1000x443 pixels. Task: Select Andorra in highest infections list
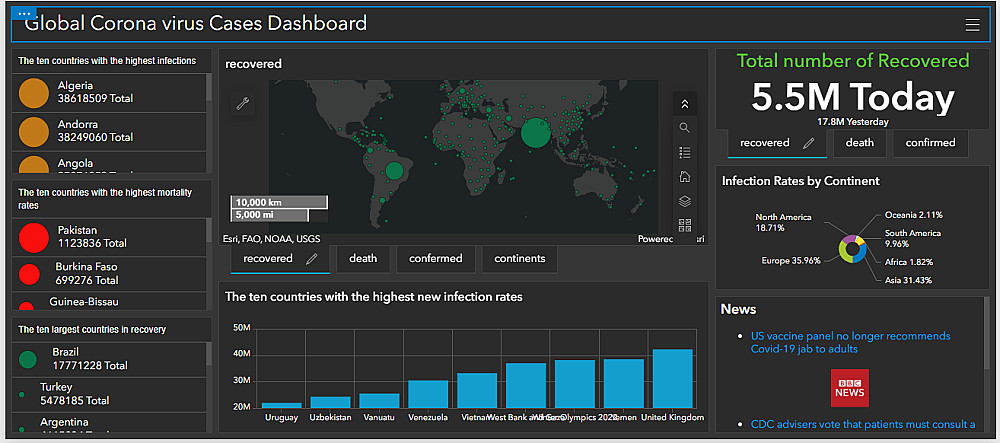pos(108,131)
